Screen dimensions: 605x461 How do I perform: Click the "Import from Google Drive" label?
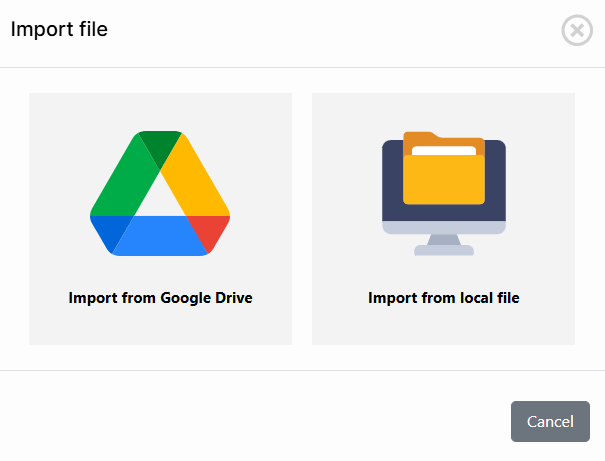click(x=160, y=298)
